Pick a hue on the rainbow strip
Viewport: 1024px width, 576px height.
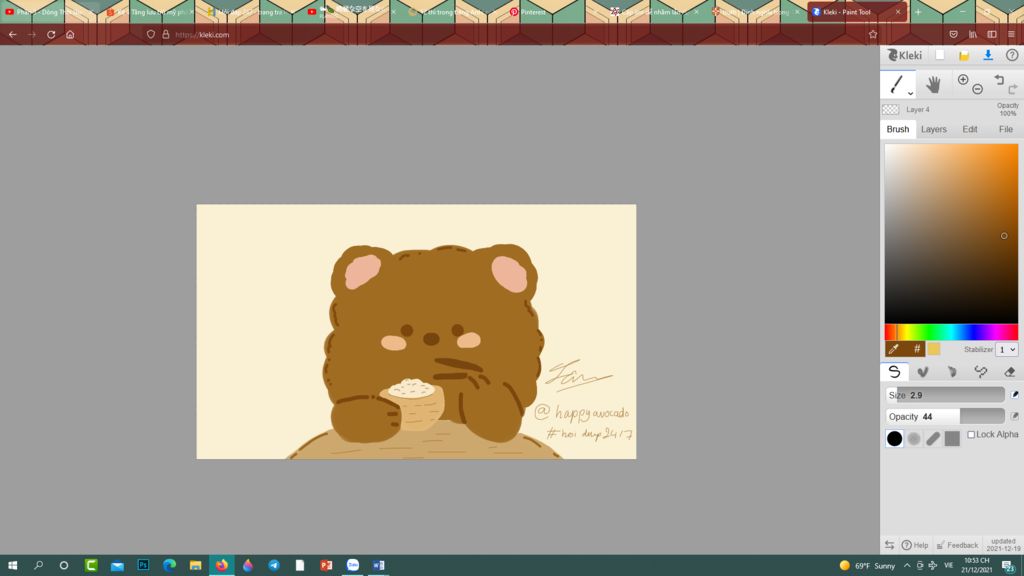951,332
